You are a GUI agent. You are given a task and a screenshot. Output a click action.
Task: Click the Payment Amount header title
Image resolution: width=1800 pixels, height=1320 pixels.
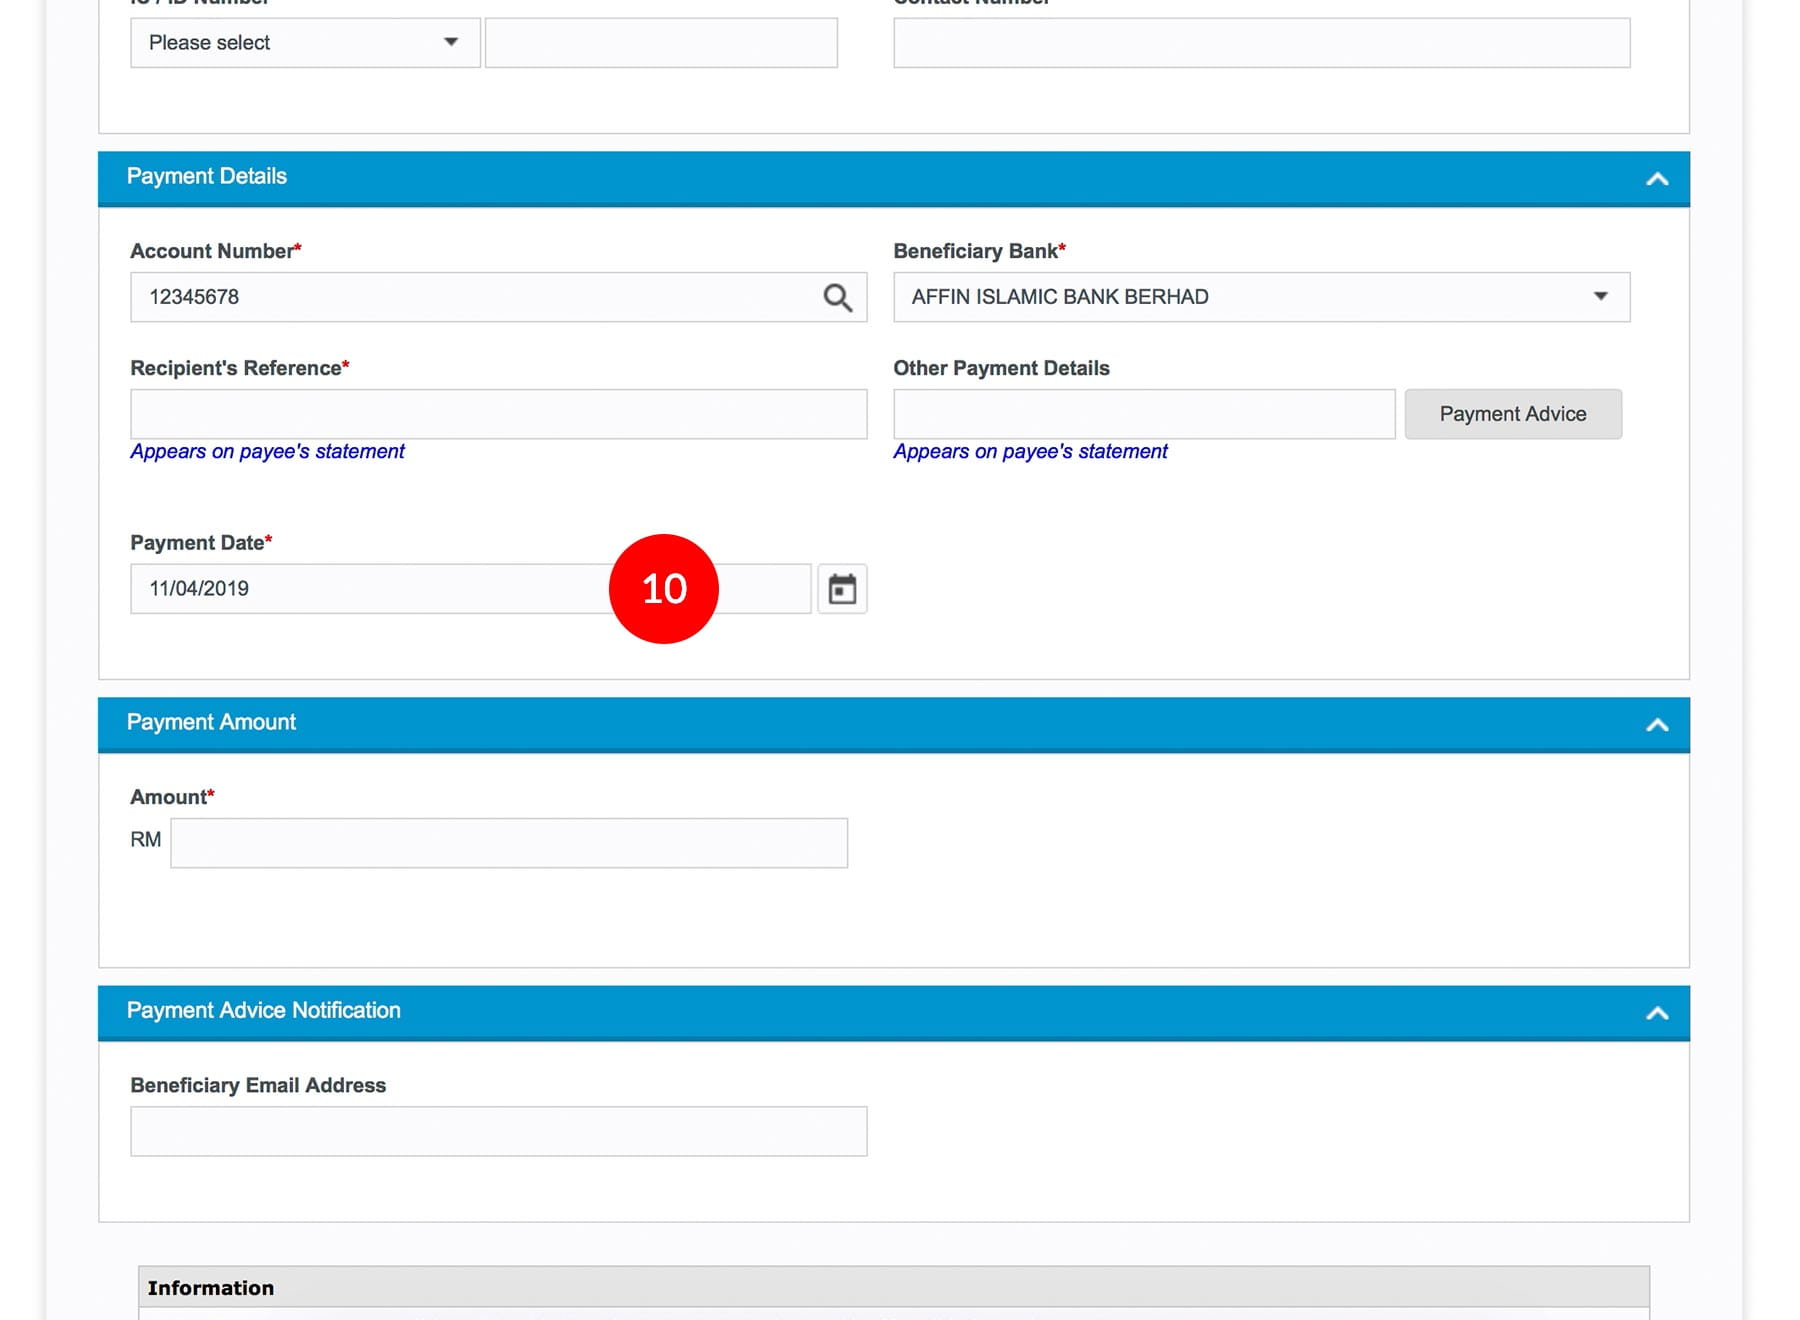(211, 722)
